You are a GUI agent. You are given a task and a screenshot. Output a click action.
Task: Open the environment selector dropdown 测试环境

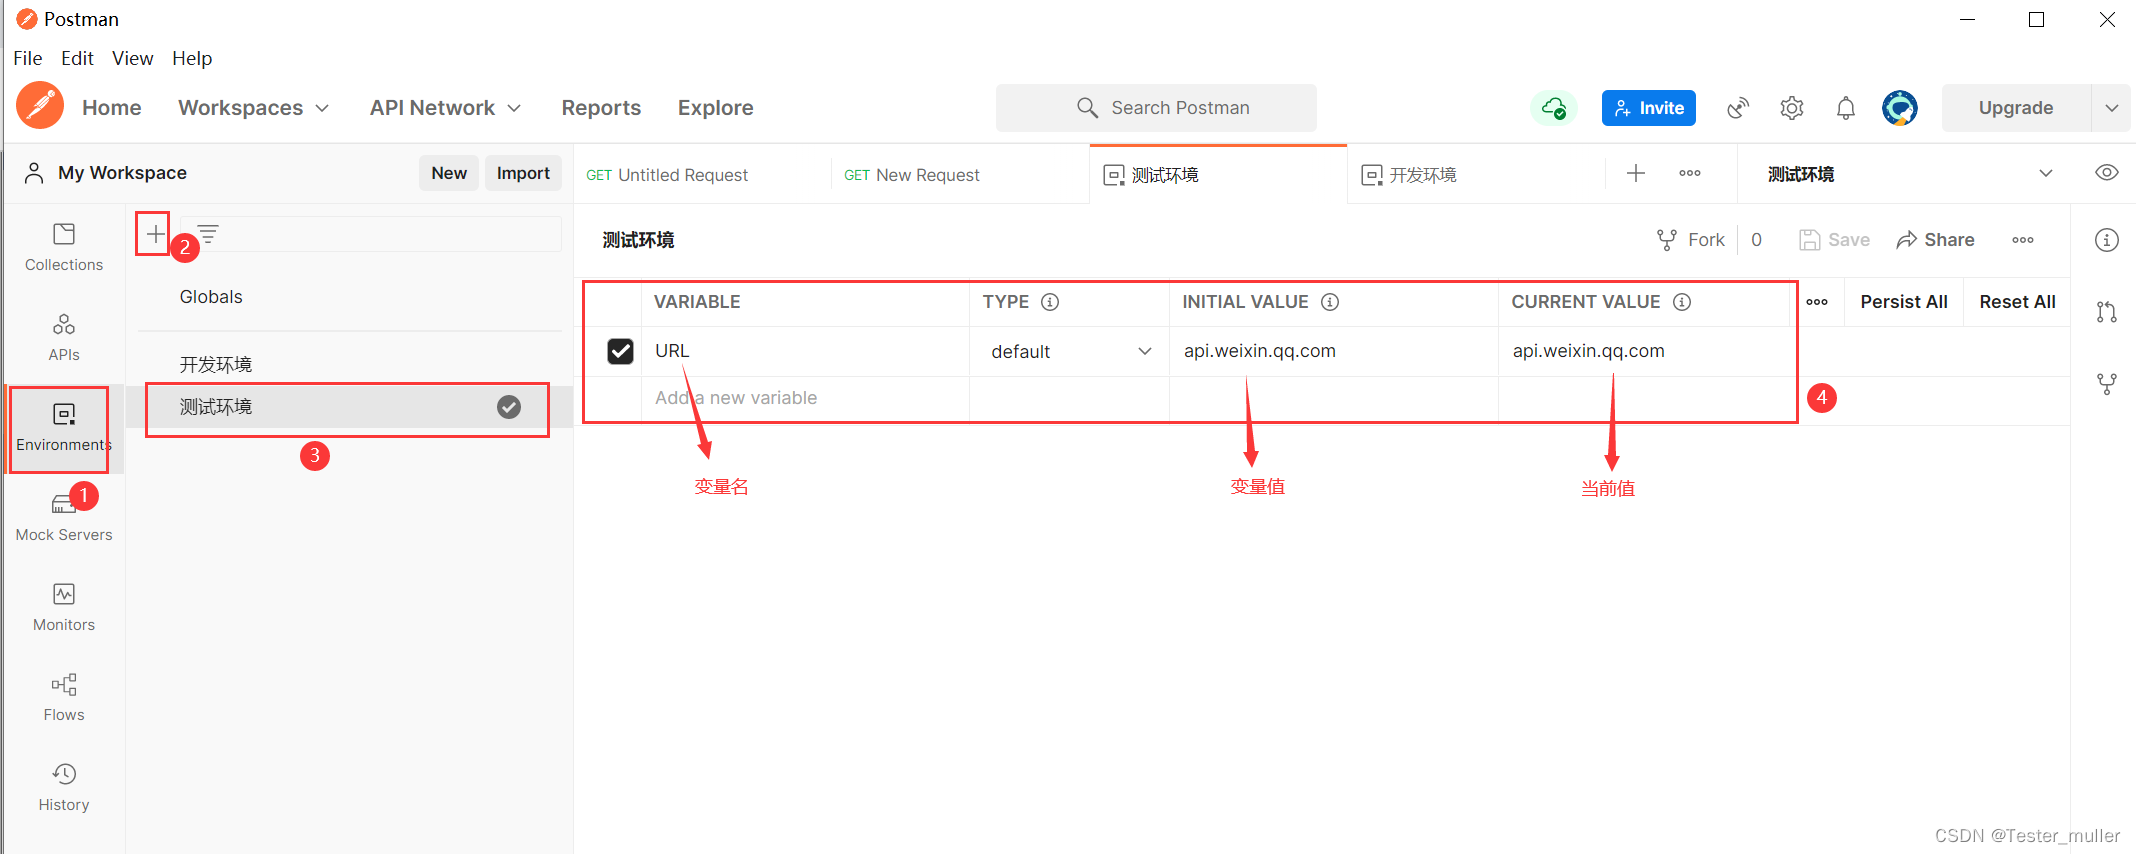(1910, 174)
